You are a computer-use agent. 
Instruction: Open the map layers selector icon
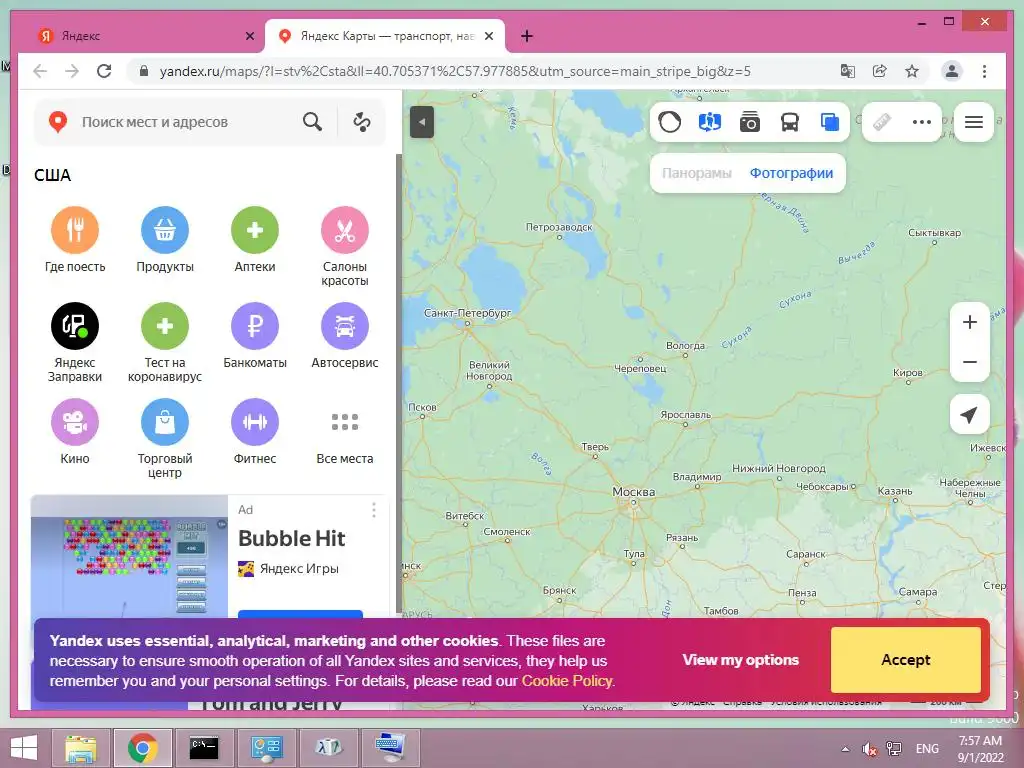click(x=829, y=122)
